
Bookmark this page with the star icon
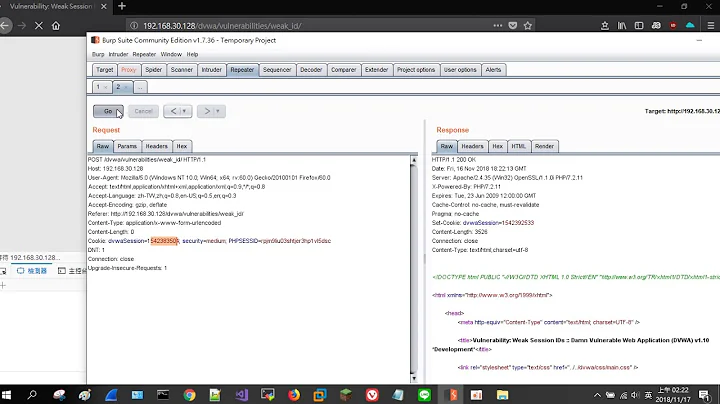tap(528, 26)
